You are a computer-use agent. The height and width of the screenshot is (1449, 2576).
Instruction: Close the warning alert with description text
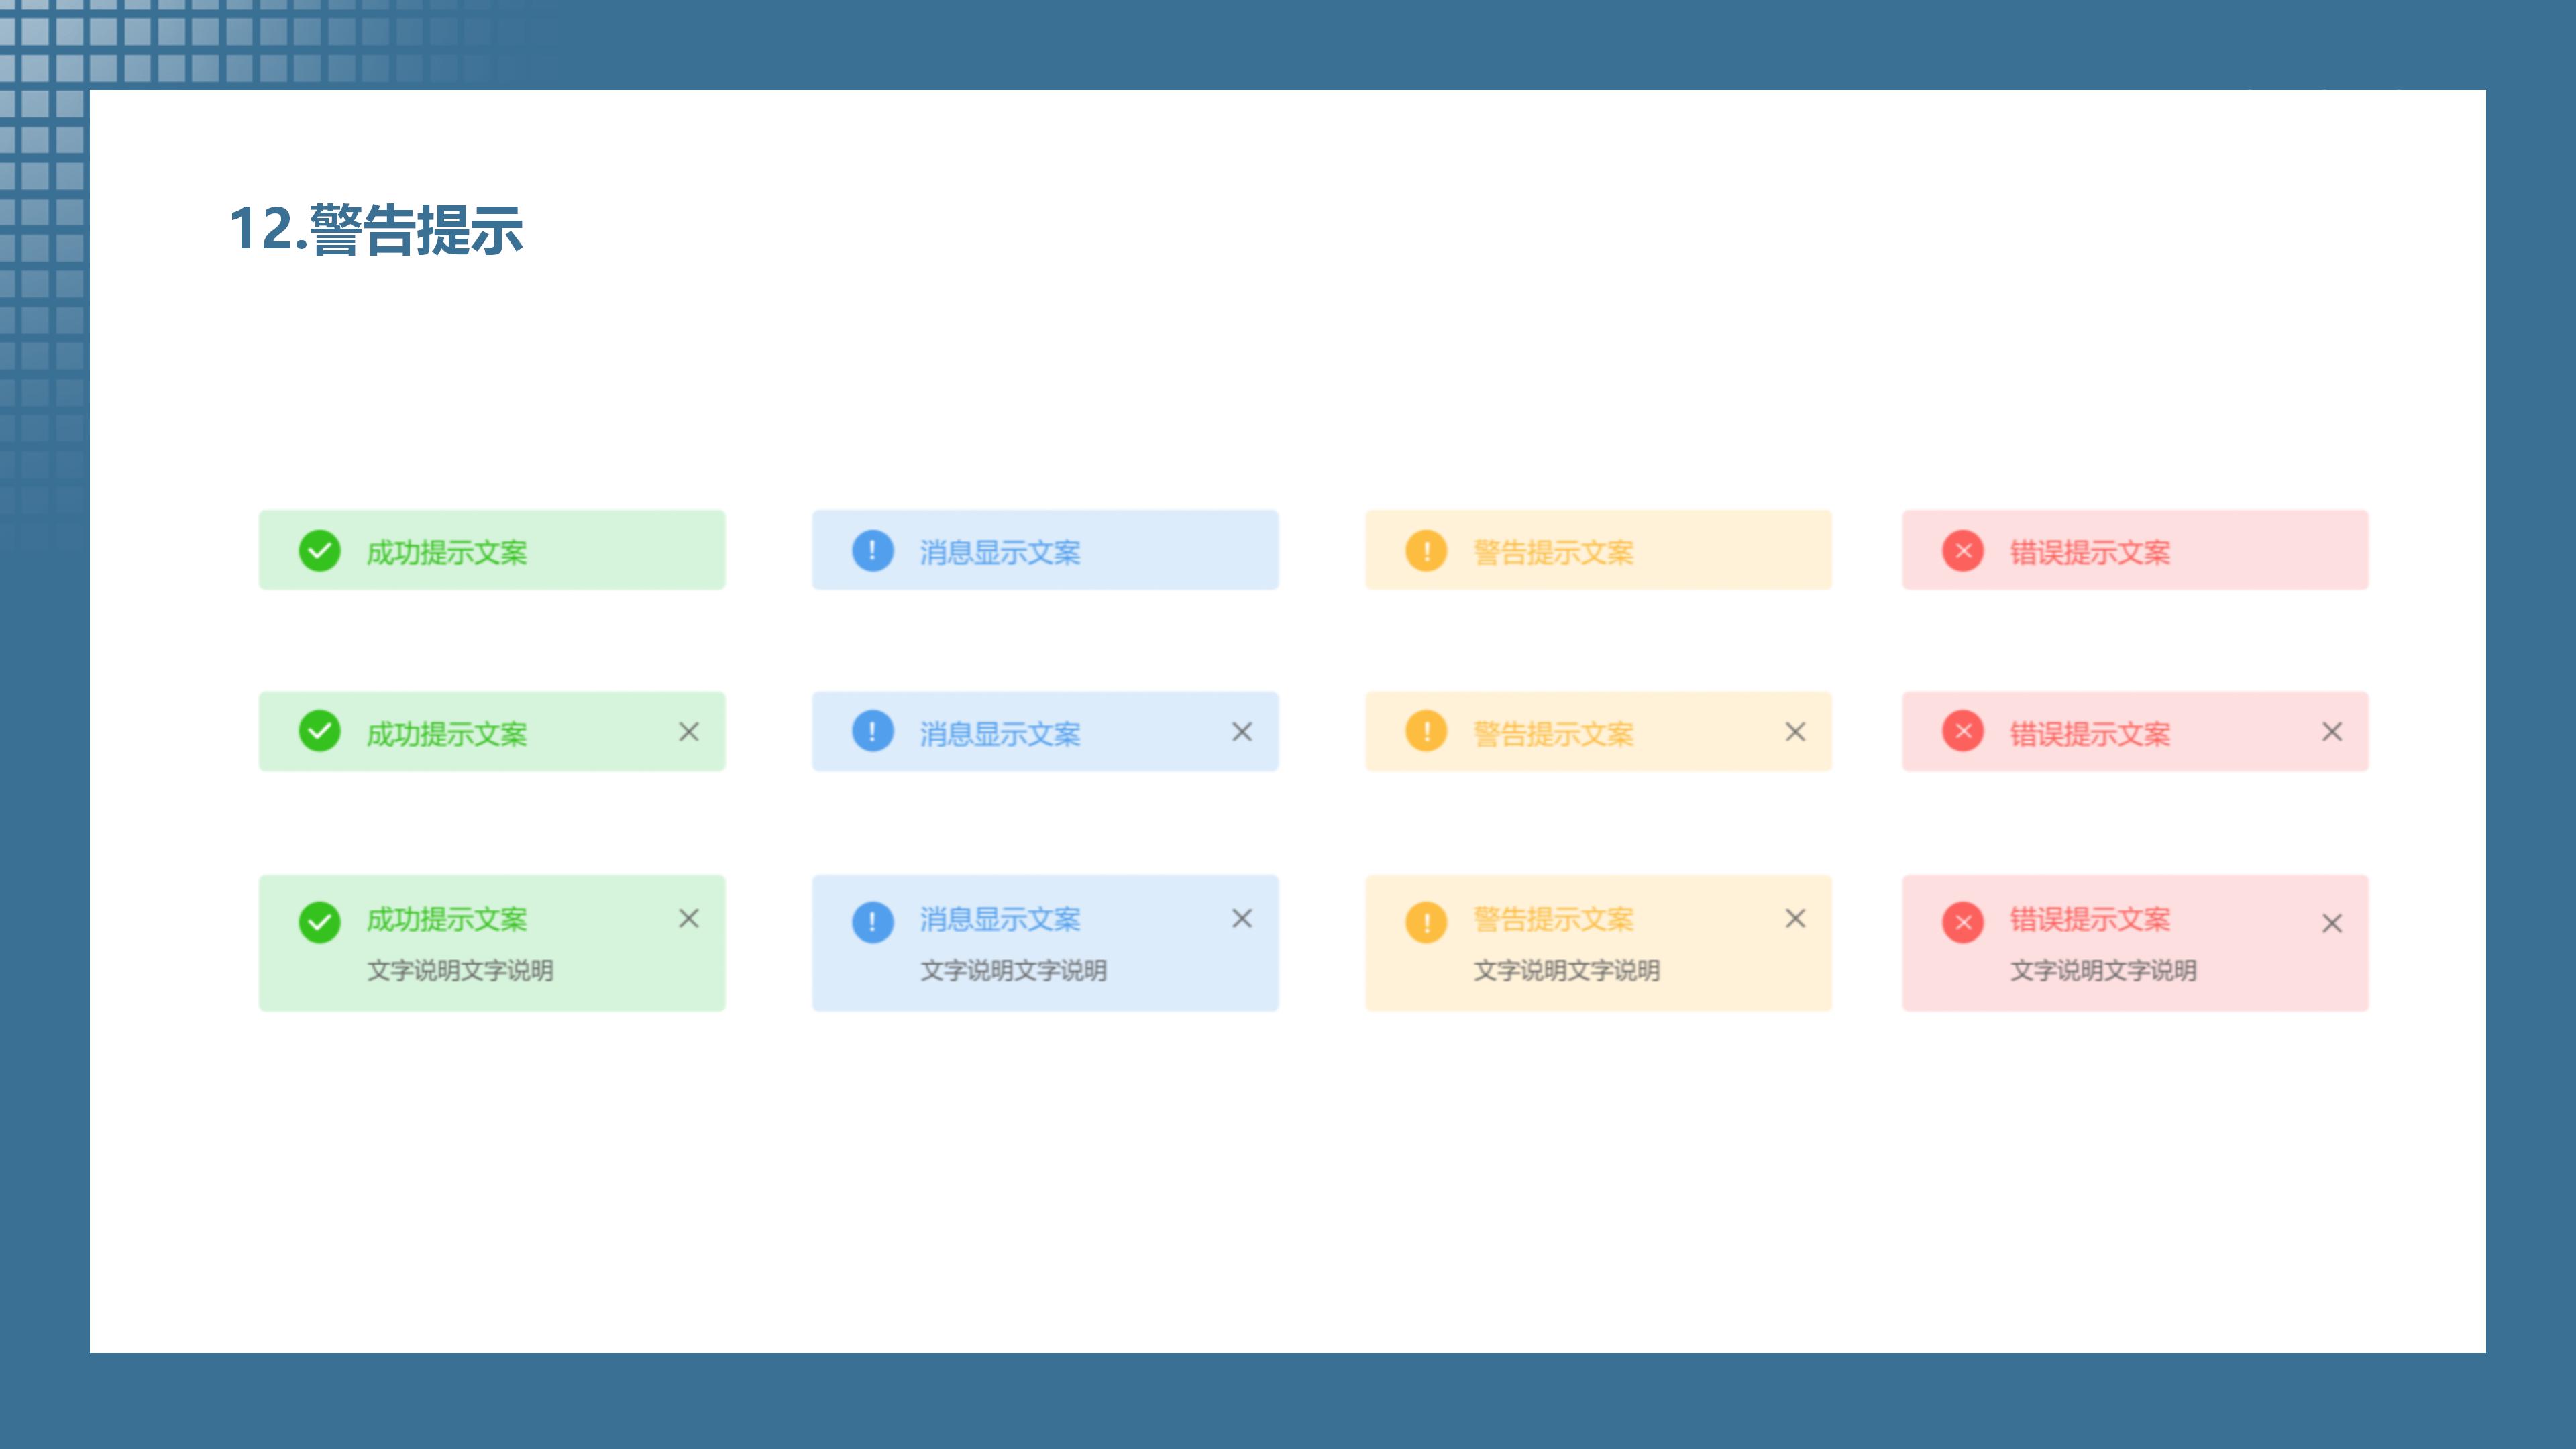[1795, 918]
